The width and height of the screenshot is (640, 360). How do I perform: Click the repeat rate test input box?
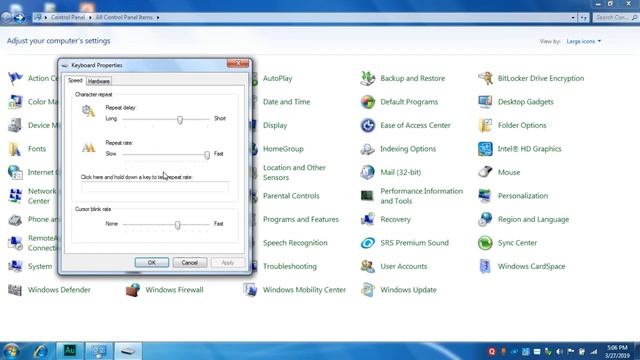click(x=155, y=187)
